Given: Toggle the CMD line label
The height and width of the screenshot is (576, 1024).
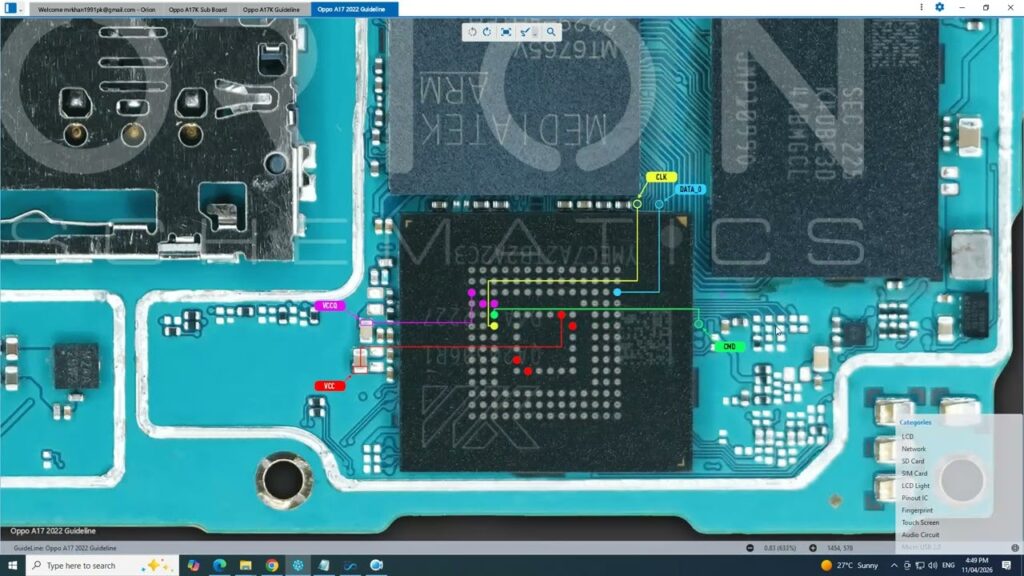Looking at the screenshot, I should tap(729, 345).
